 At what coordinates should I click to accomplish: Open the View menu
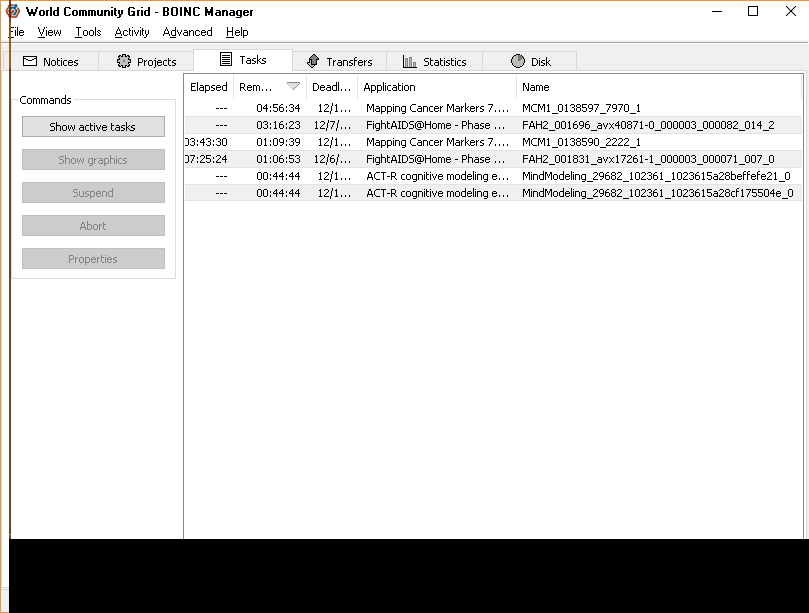[x=50, y=32]
